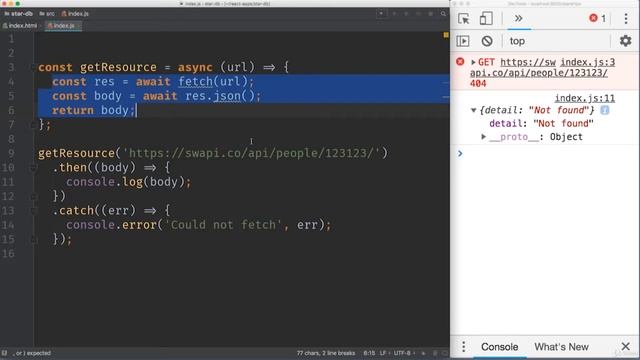Fold the .then callback at line 10
The image size is (640, 360).
[33, 168]
